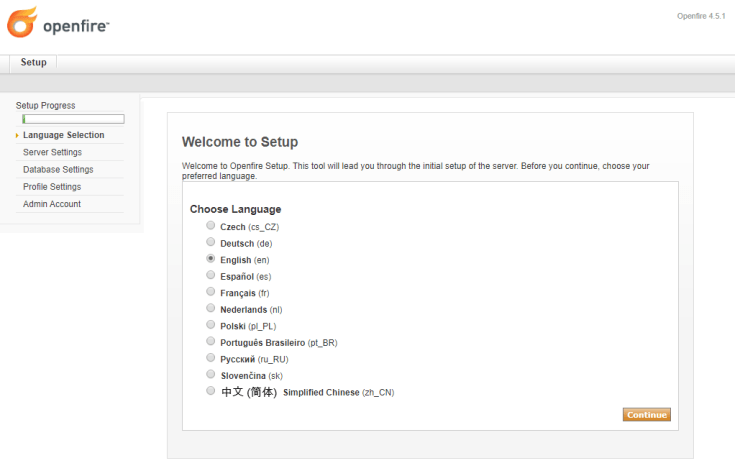Select the English (en) radio button

click(210, 259)
